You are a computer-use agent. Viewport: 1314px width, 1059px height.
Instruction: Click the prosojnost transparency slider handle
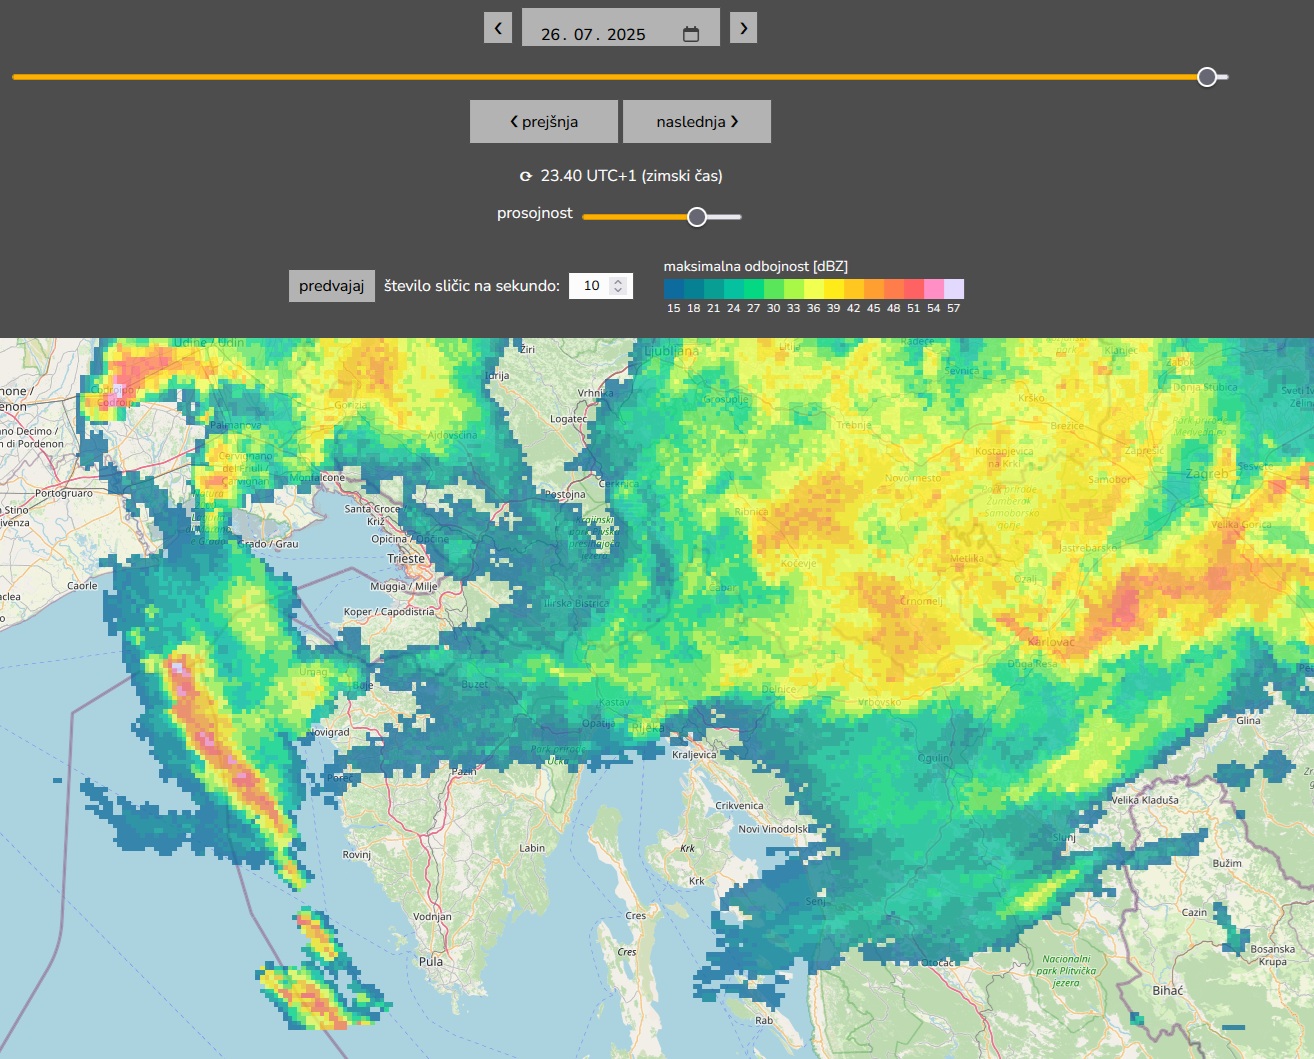(x=697, y=217)
